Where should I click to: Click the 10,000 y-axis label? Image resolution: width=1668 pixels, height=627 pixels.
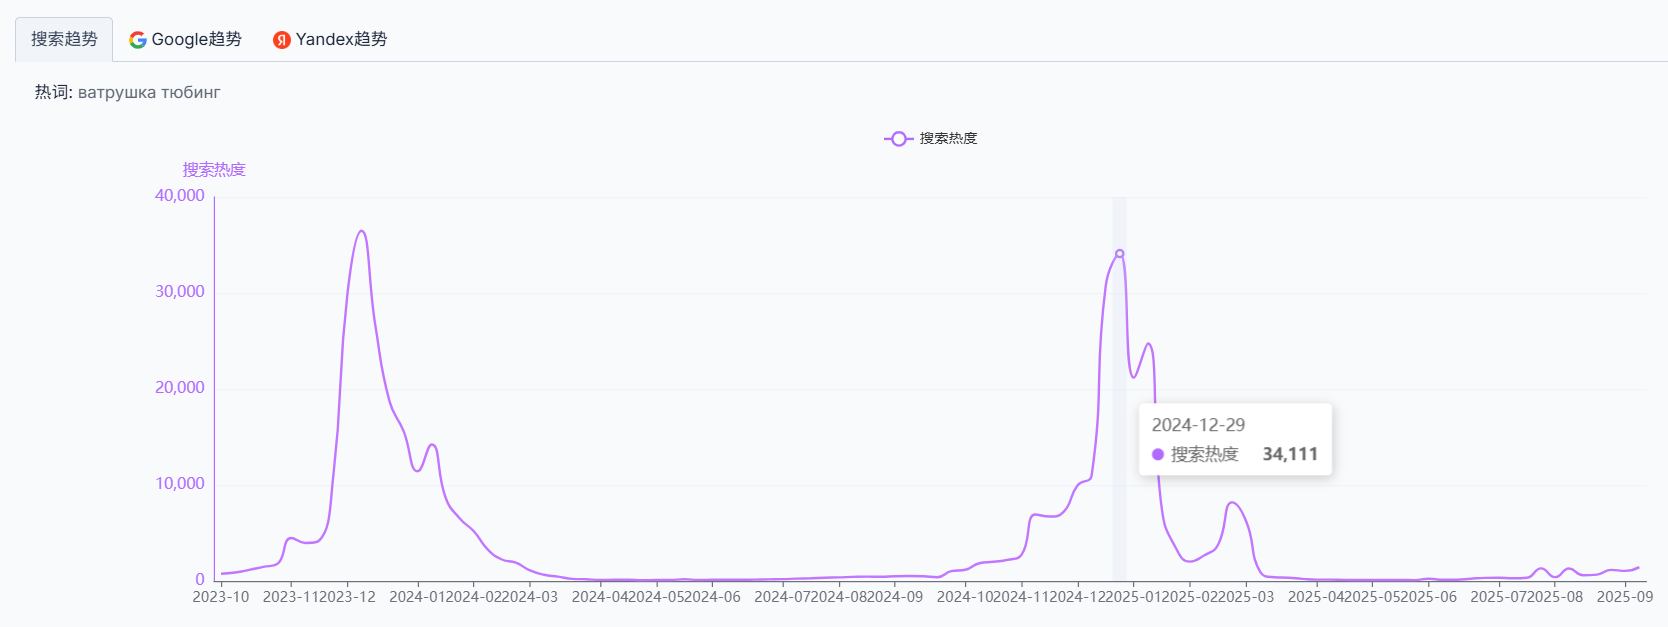click(x=180, y=484)
